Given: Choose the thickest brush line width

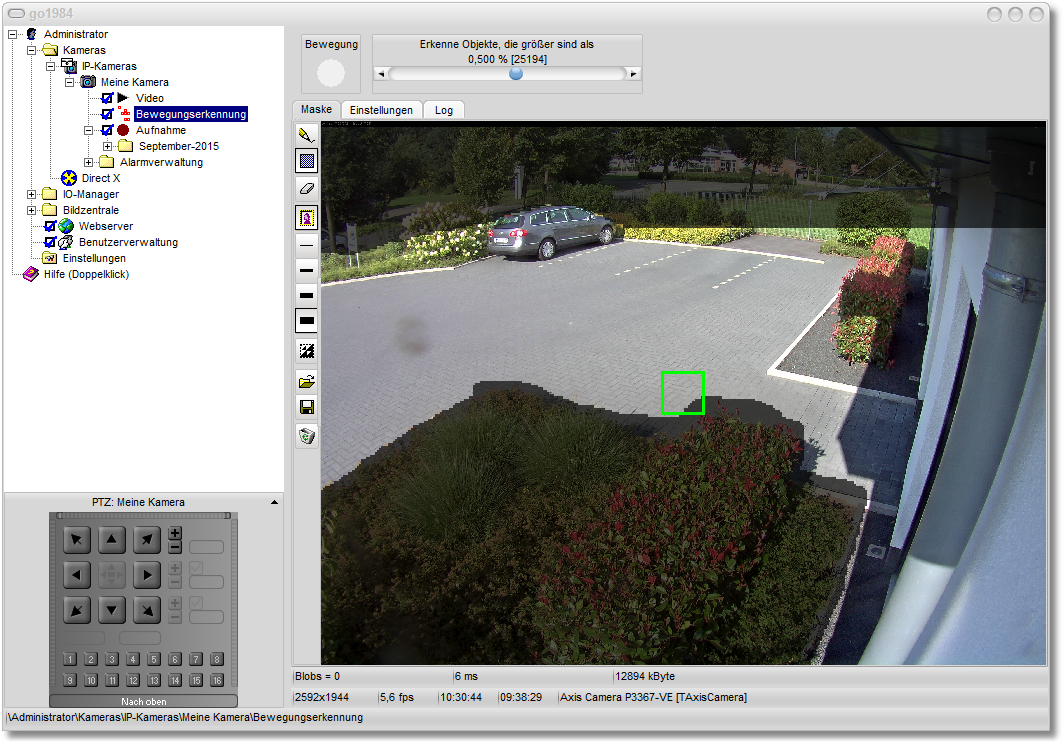Looking at the screenshot, I should (307, 321).
